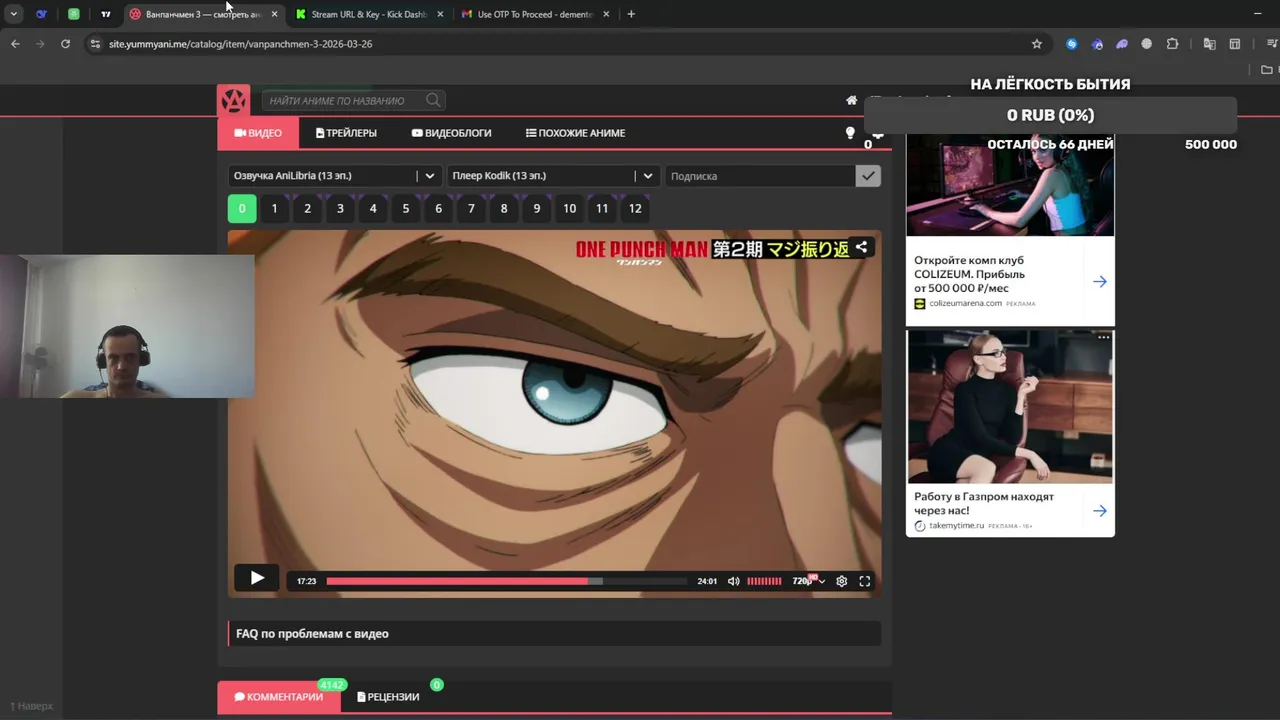Viewport: 1280px width, 720px height.
Task: Click the arrow on COLIZEUM ad
Action: click(x=1100, y=281)
